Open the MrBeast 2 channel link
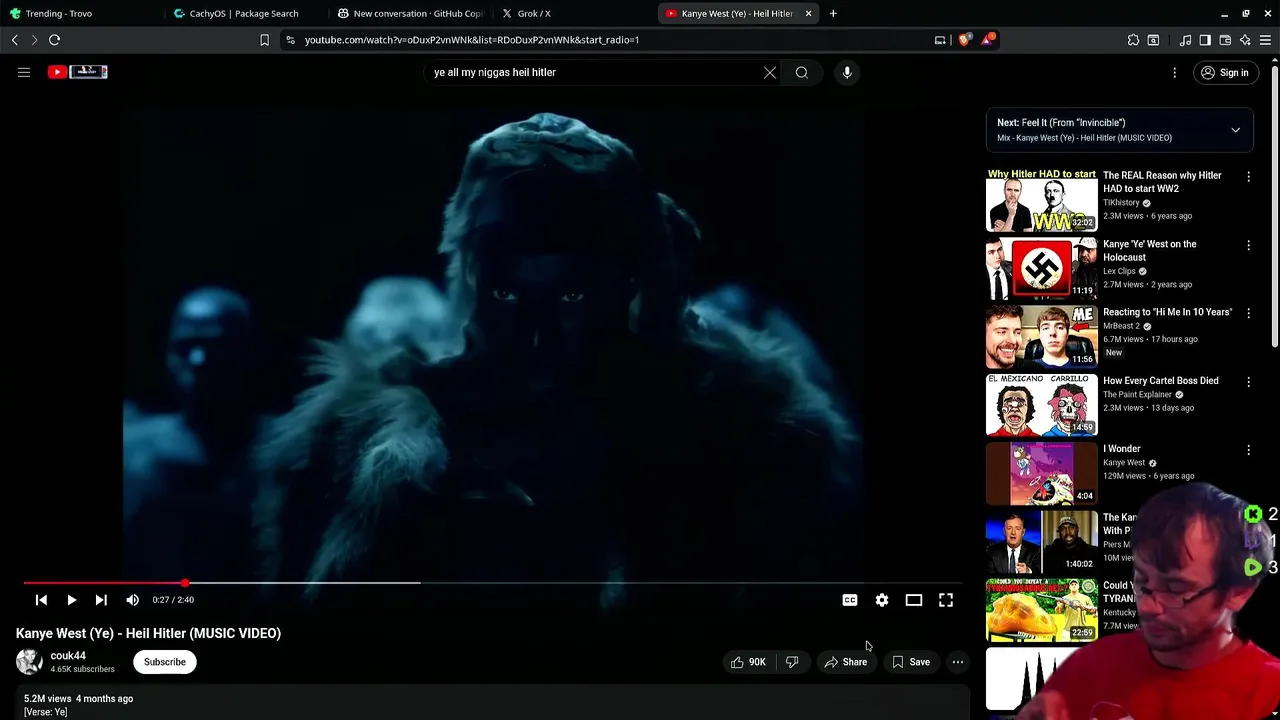The height and width of the screenshot is (720, 1280). tap(1121, 326)
